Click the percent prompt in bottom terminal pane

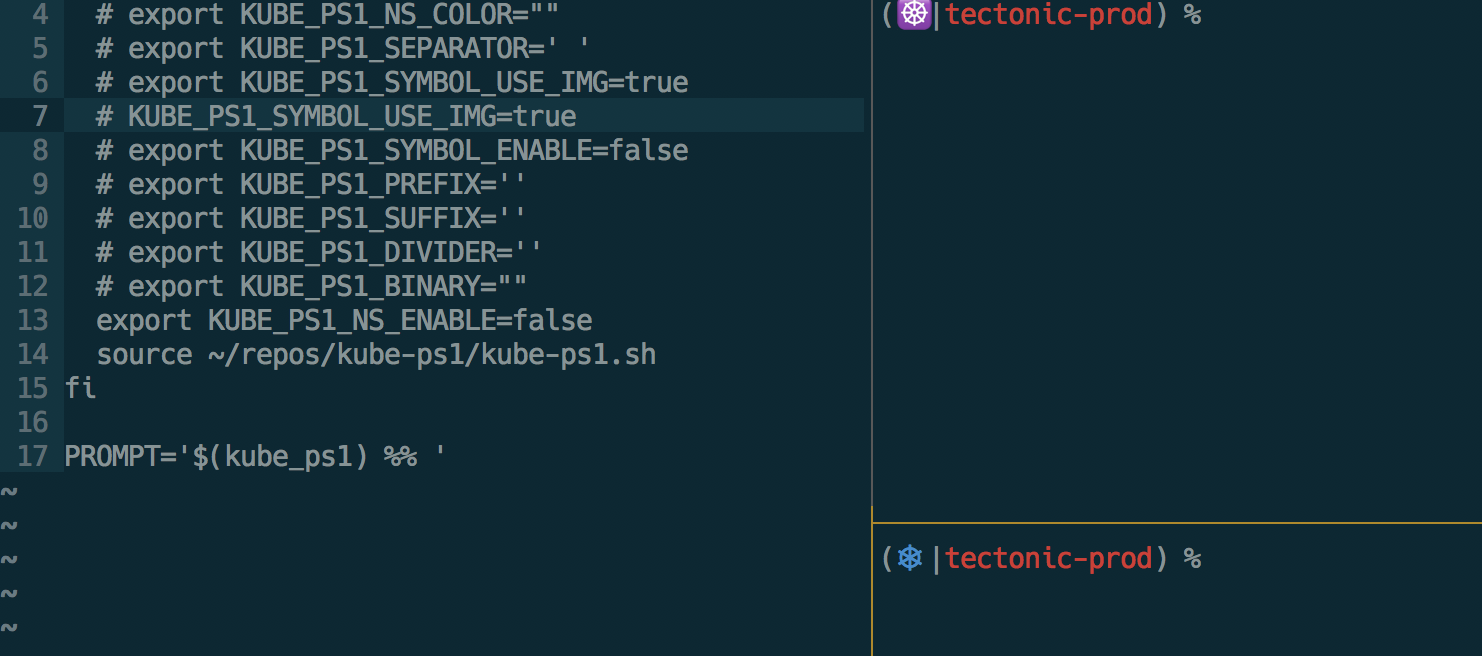[1192, 558]
